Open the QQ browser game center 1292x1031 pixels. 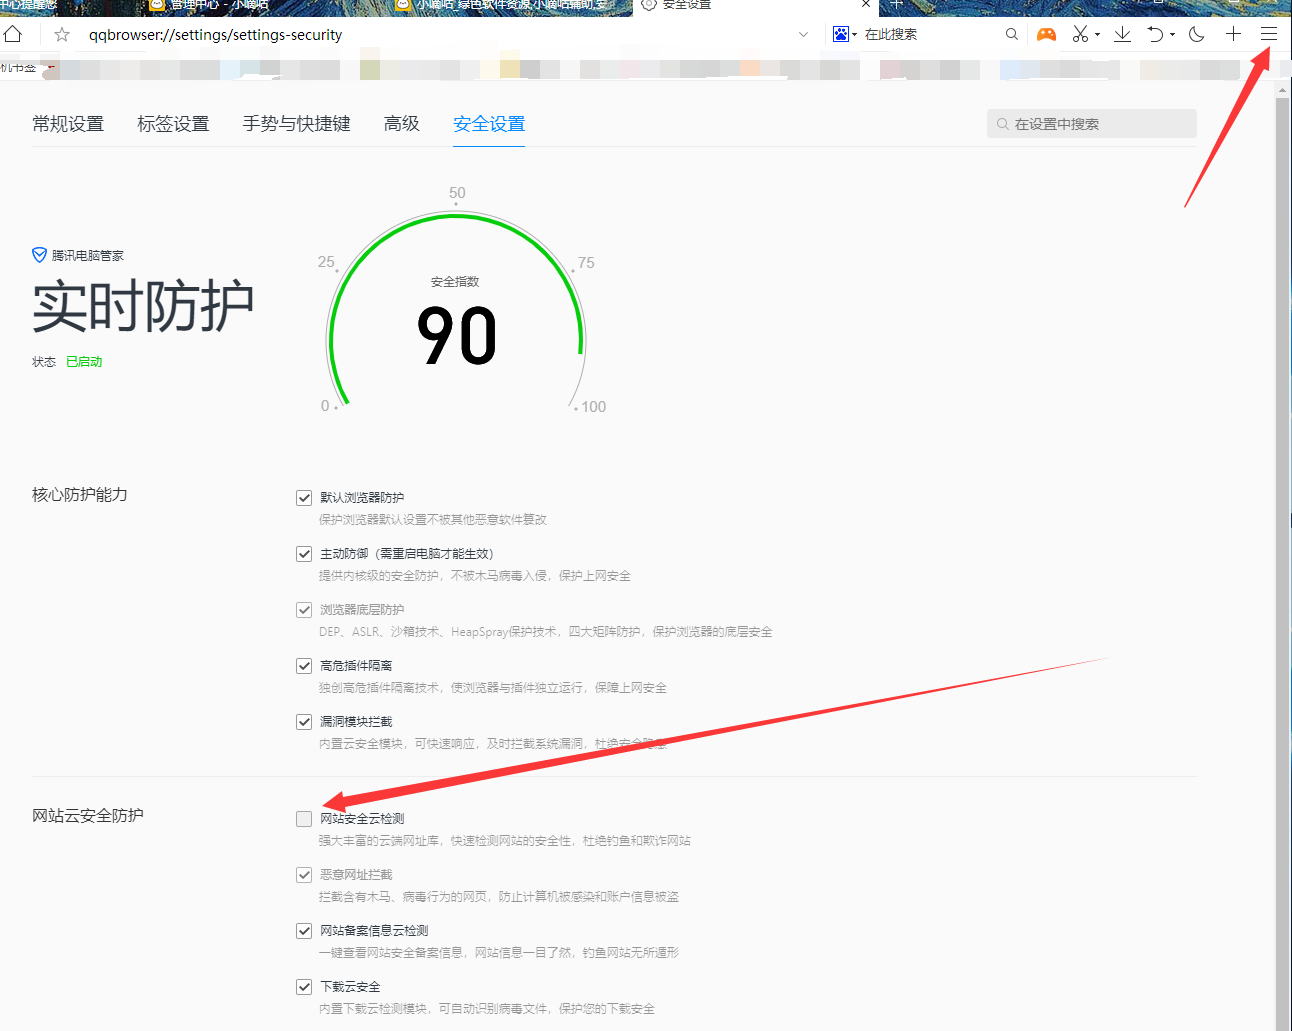[1046, 34]
